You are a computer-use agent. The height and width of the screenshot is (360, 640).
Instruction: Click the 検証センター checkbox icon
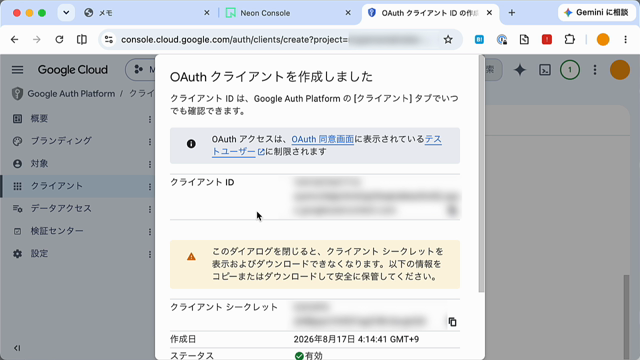(17, 231)
